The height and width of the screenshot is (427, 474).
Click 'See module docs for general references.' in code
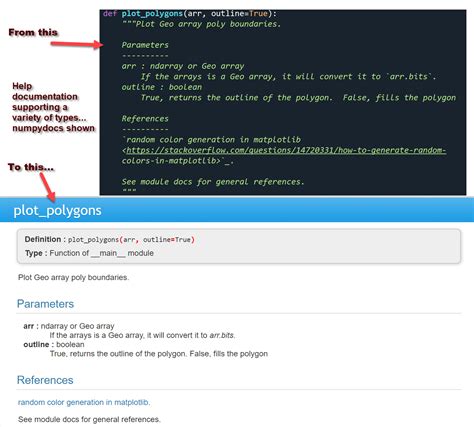(213, 182)
